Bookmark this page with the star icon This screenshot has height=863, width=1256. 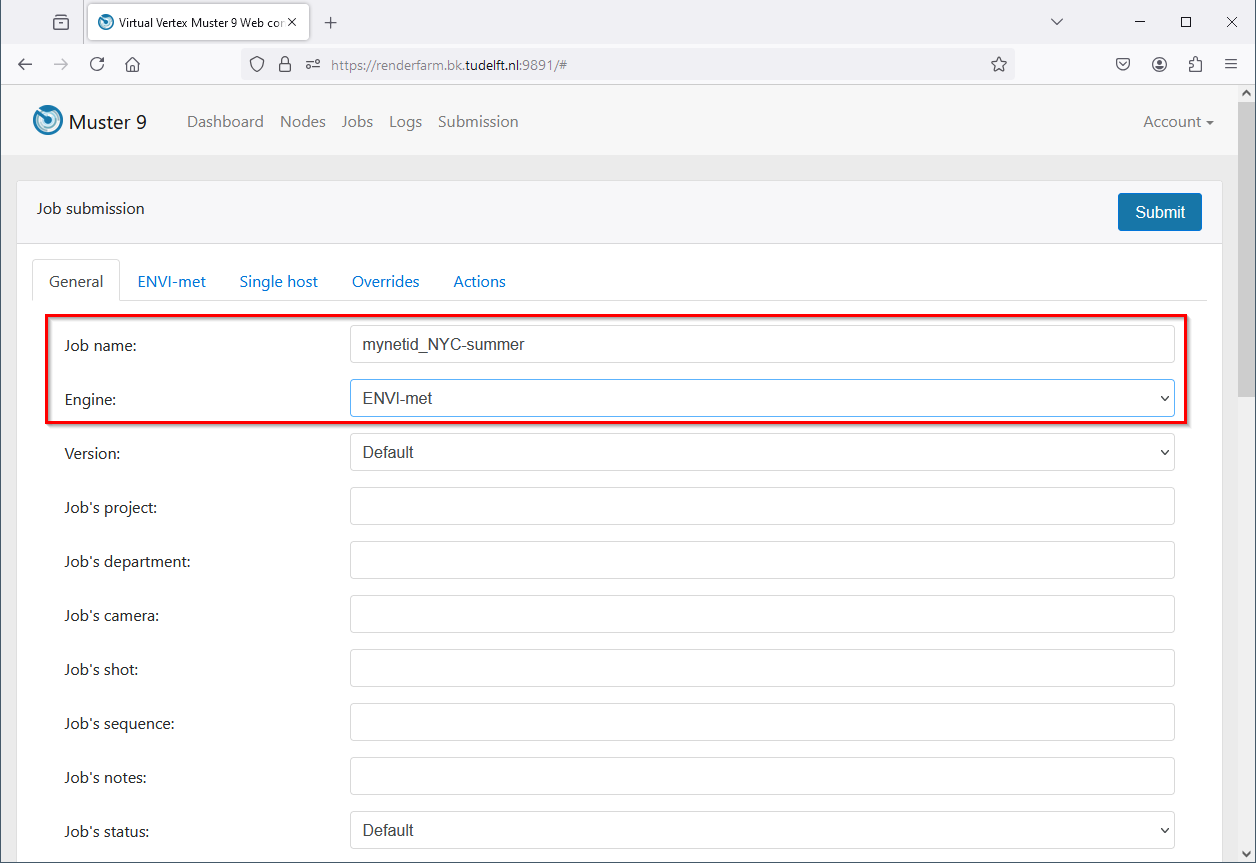[998, 64]
